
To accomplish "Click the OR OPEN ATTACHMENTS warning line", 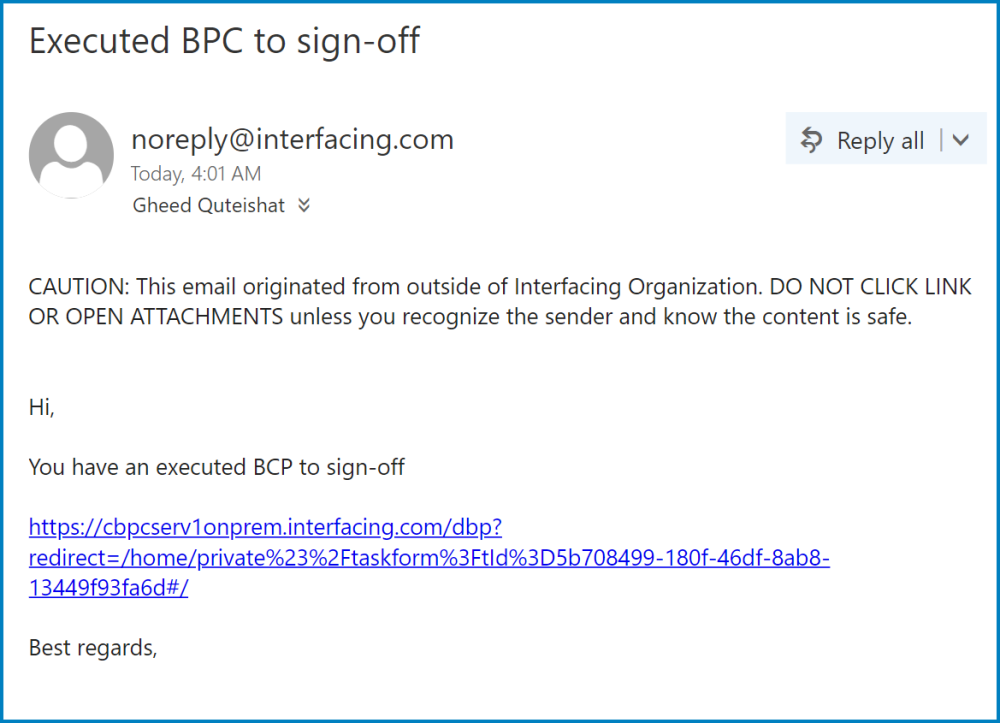I will [x=156, y=318].
